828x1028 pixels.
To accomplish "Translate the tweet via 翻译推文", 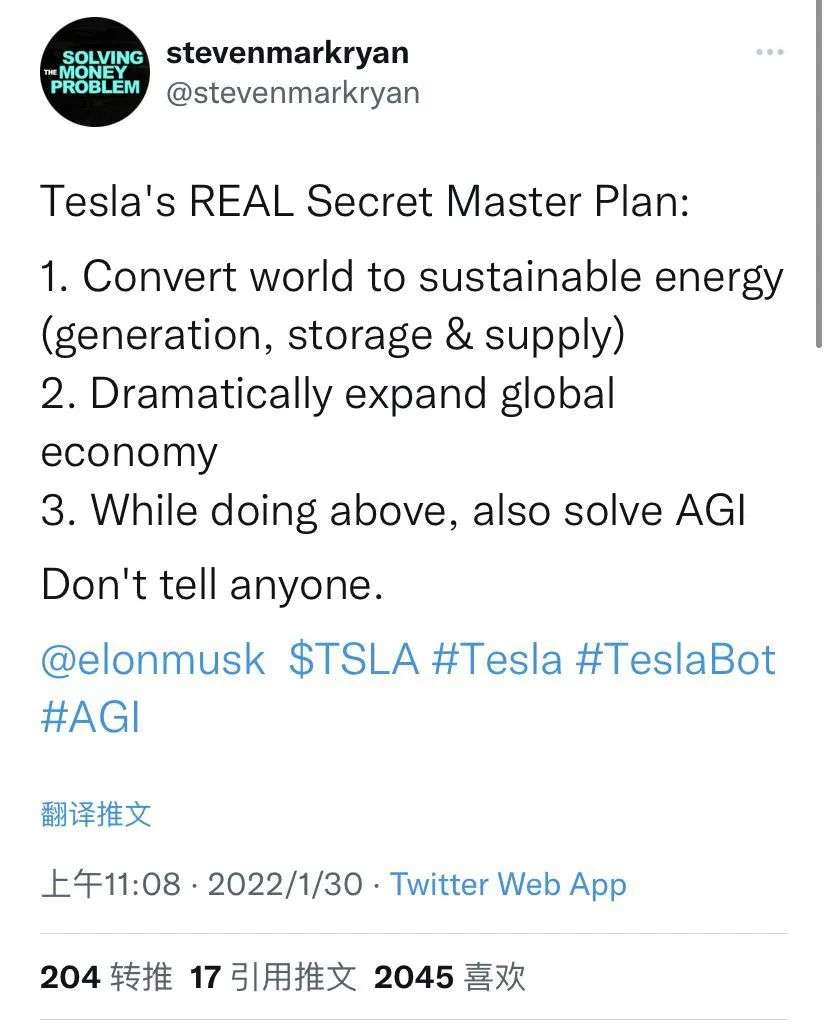I will coord(96,814).
